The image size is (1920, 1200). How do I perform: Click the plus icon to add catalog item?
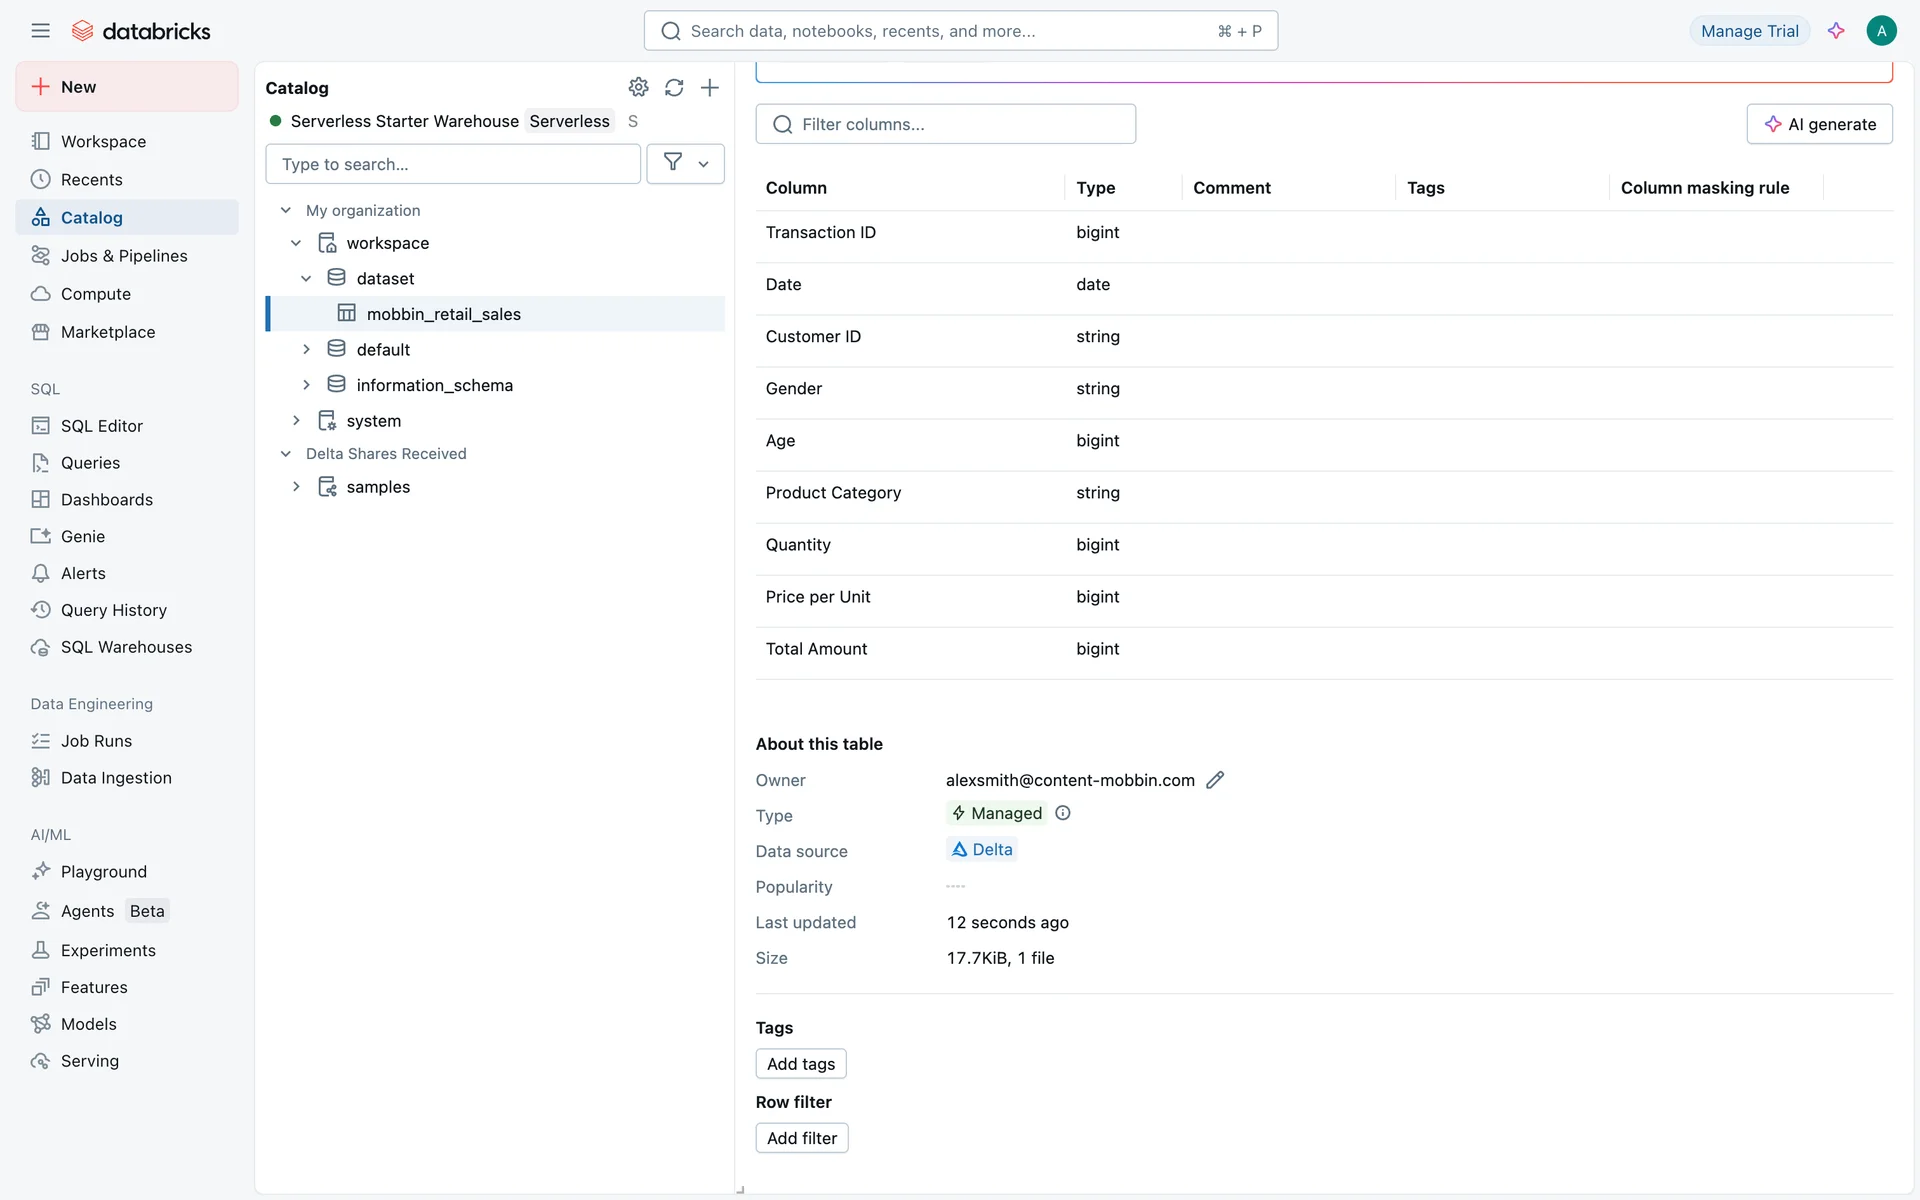(710, 87)
